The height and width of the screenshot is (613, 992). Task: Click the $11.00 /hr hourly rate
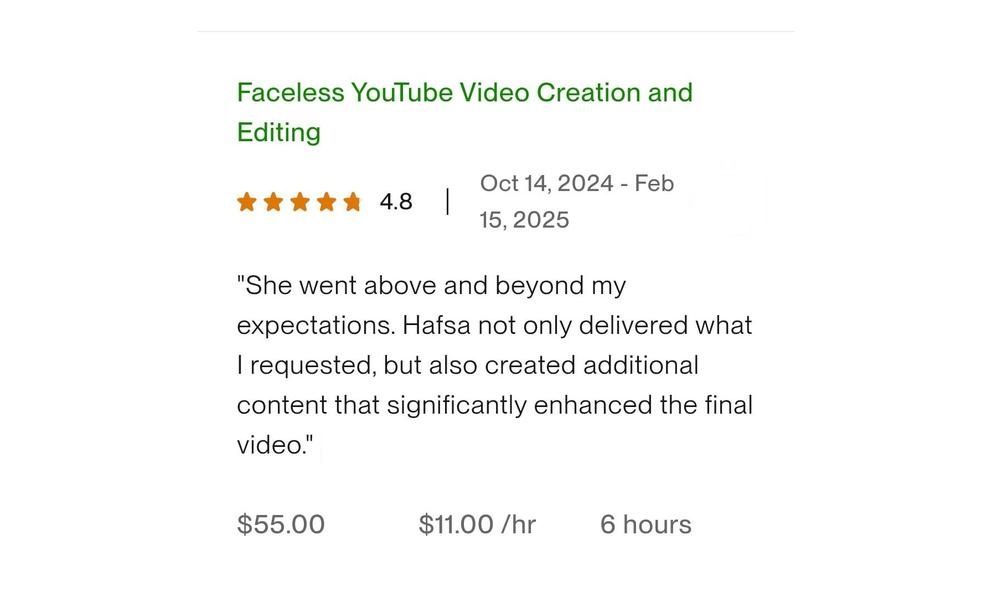click(477, 525)
